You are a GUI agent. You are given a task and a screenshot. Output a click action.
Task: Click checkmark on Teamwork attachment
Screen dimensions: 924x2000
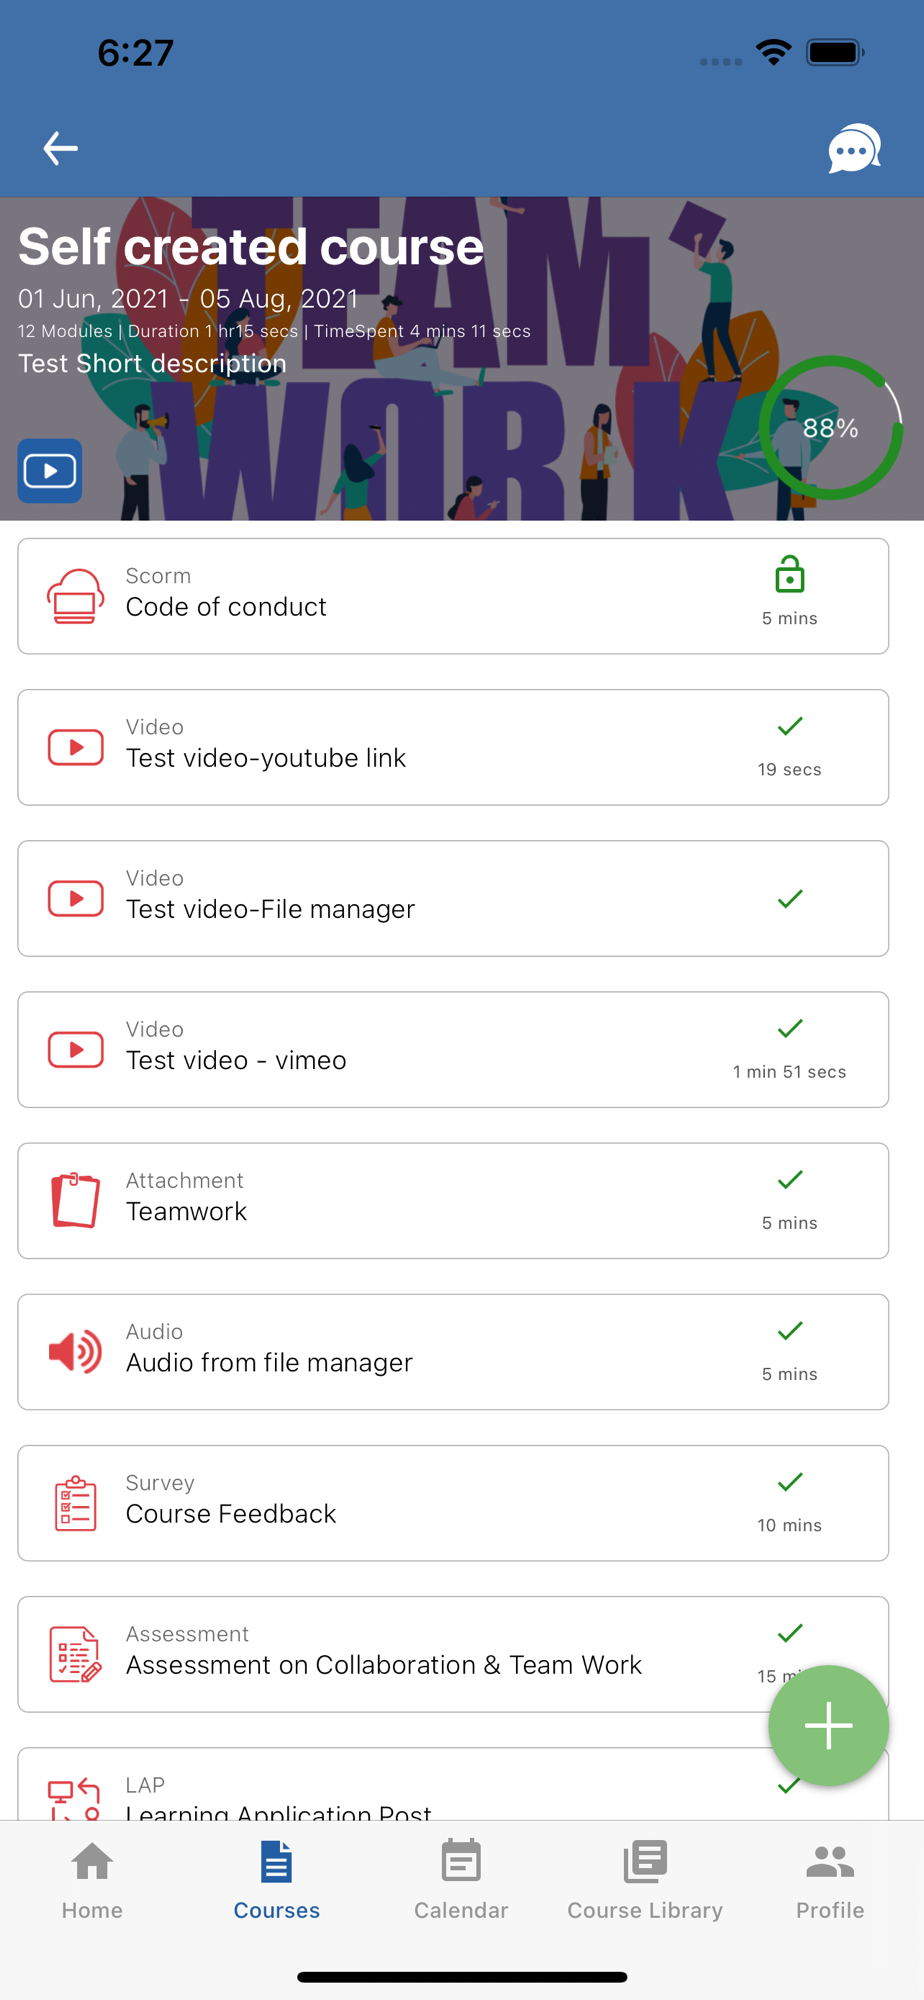click(x=790, y=1180)
